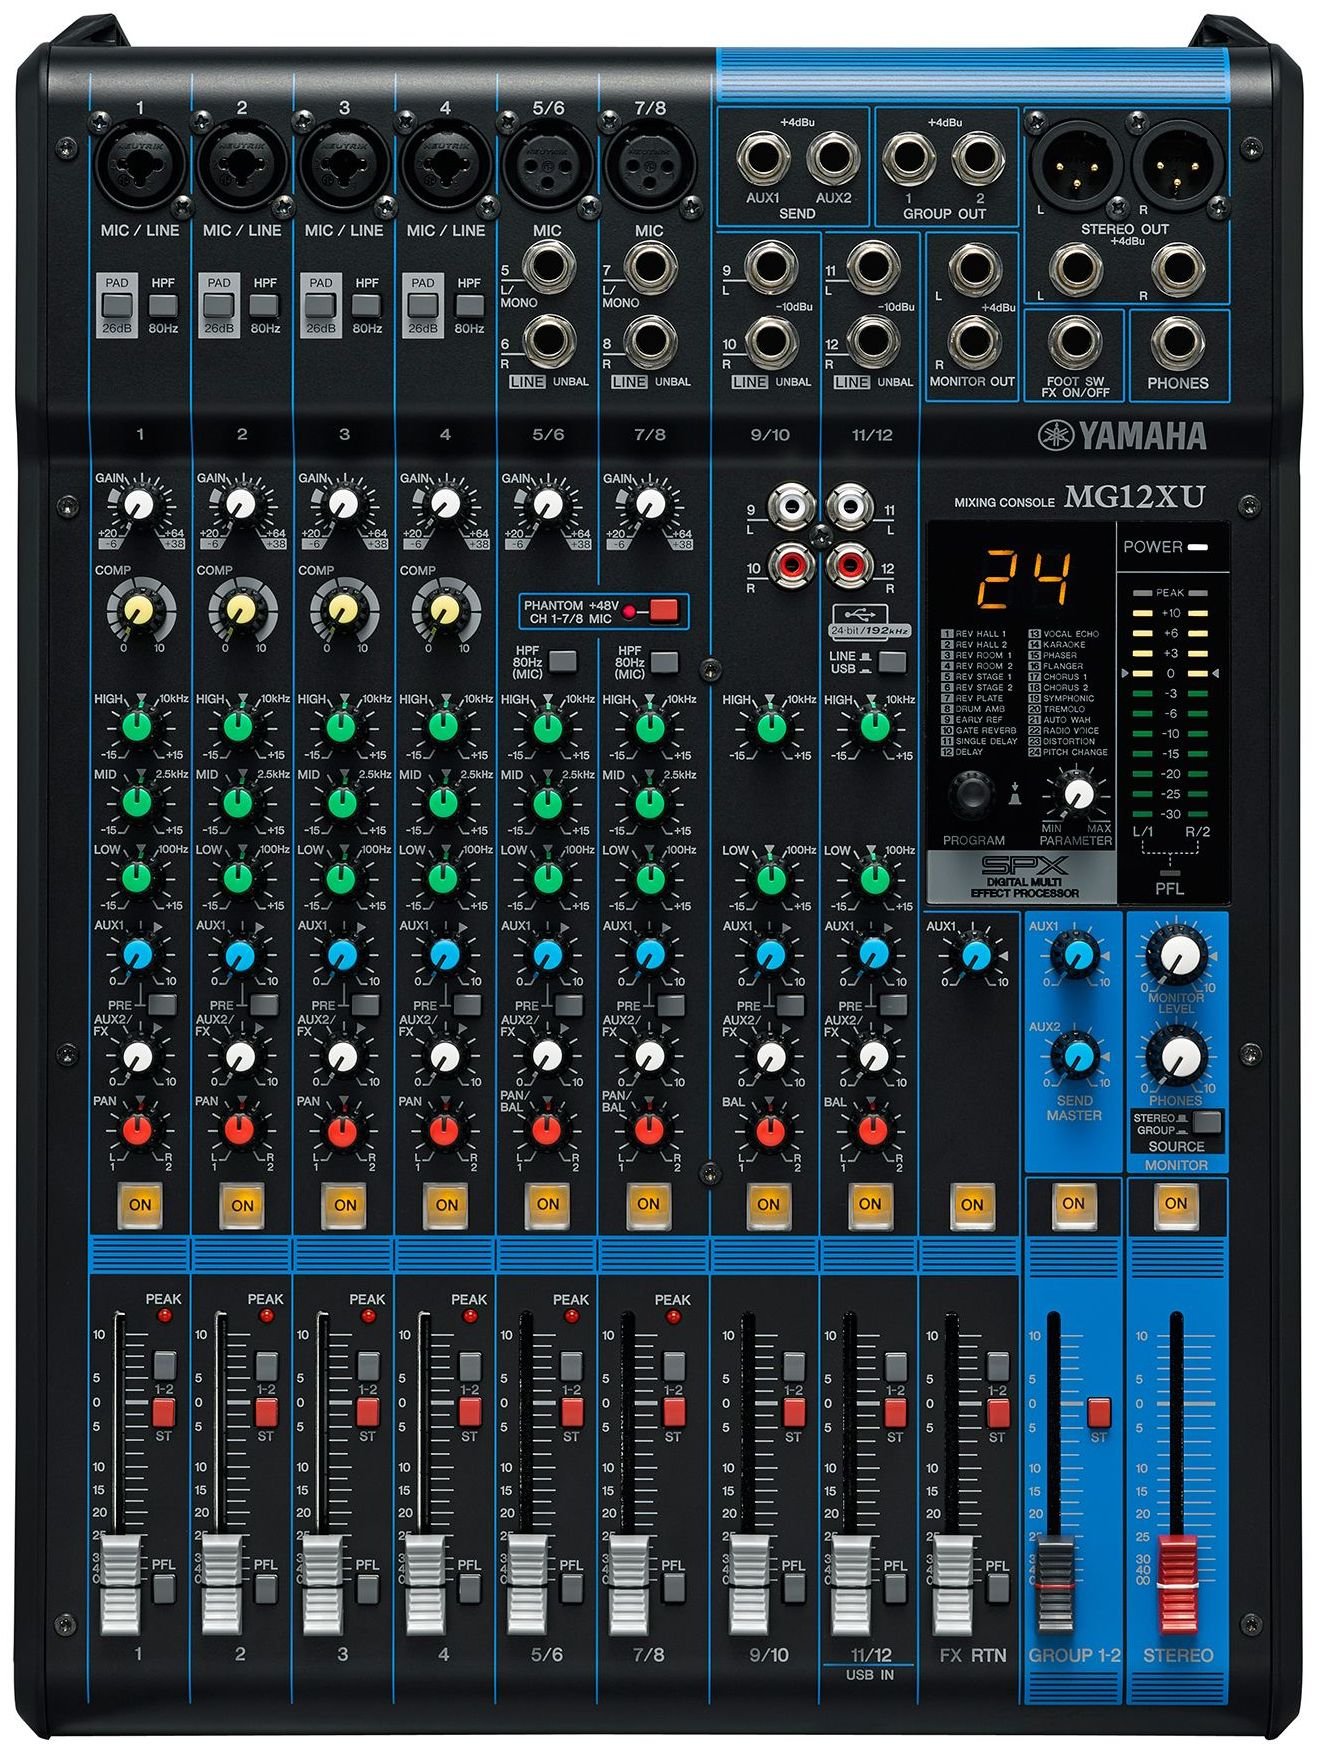Viewport: 1326px width, 1759px height.
Task: Click the red STEREO master fader
Action: click(x=1176, y=1580)
